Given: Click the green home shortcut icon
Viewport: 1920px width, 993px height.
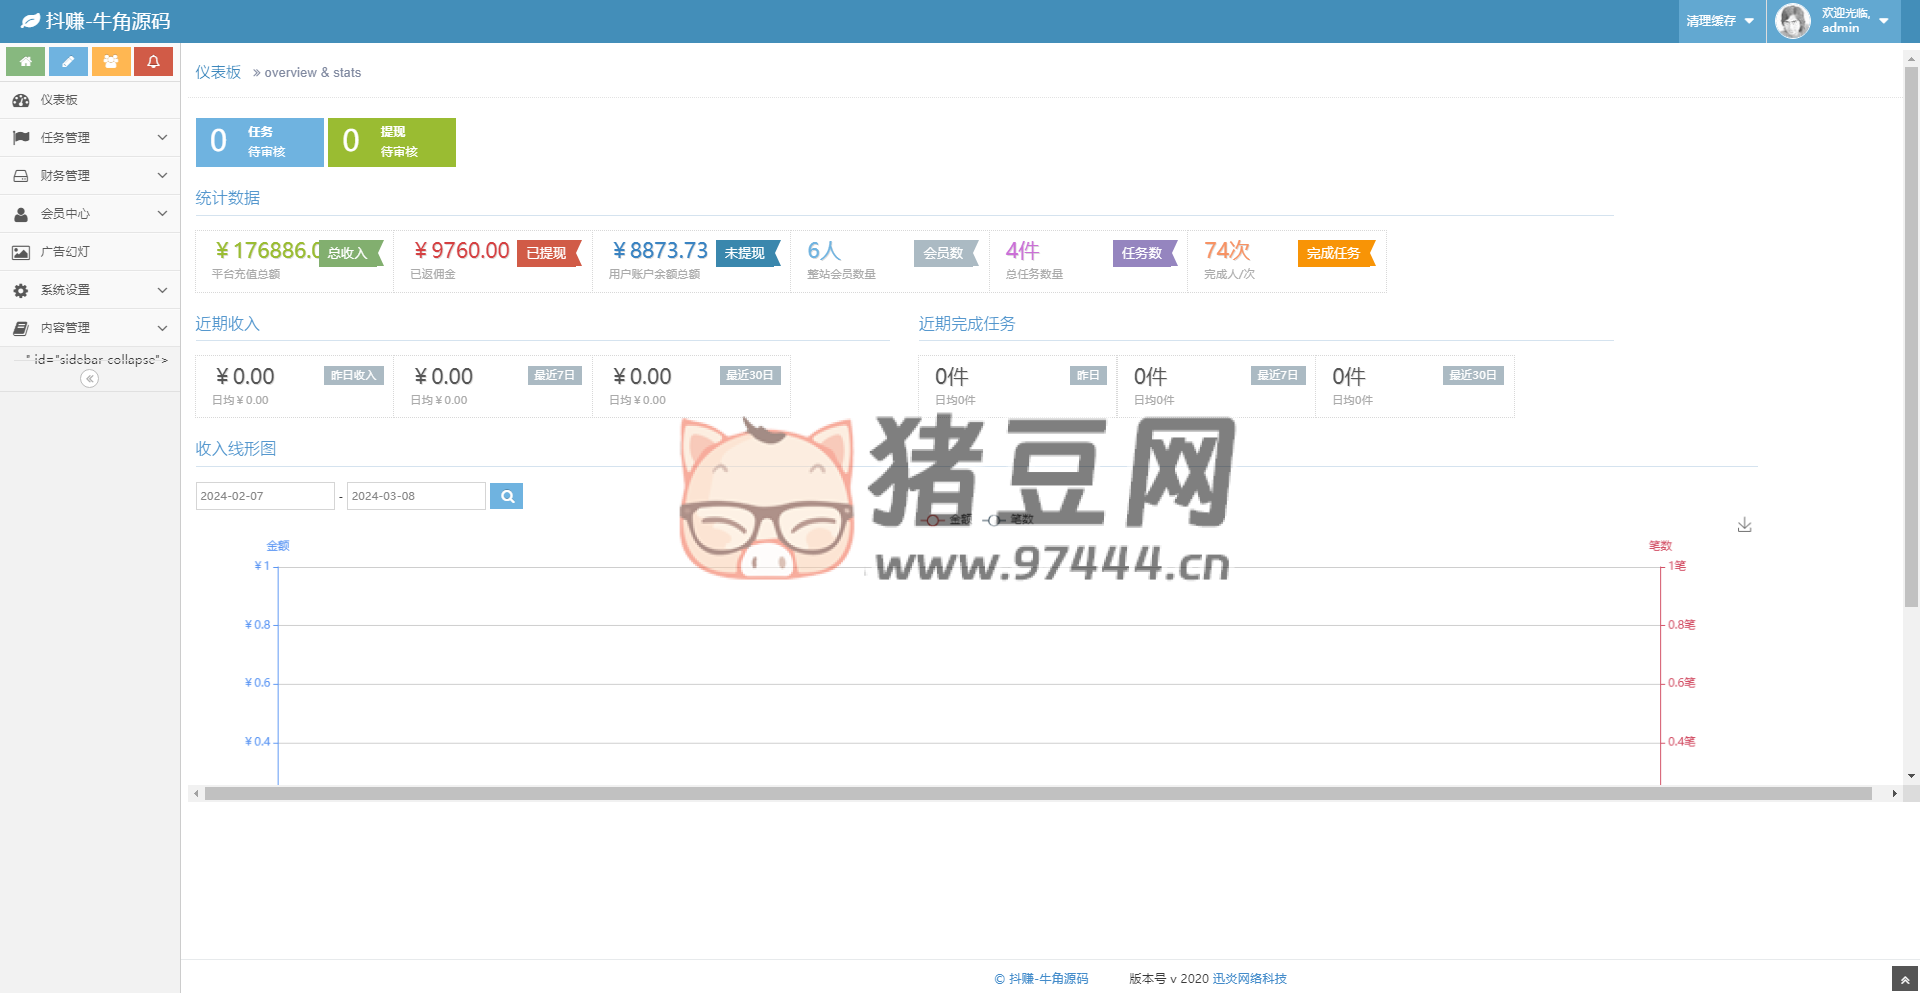Looking at the screenshot, I should point(25,62).
